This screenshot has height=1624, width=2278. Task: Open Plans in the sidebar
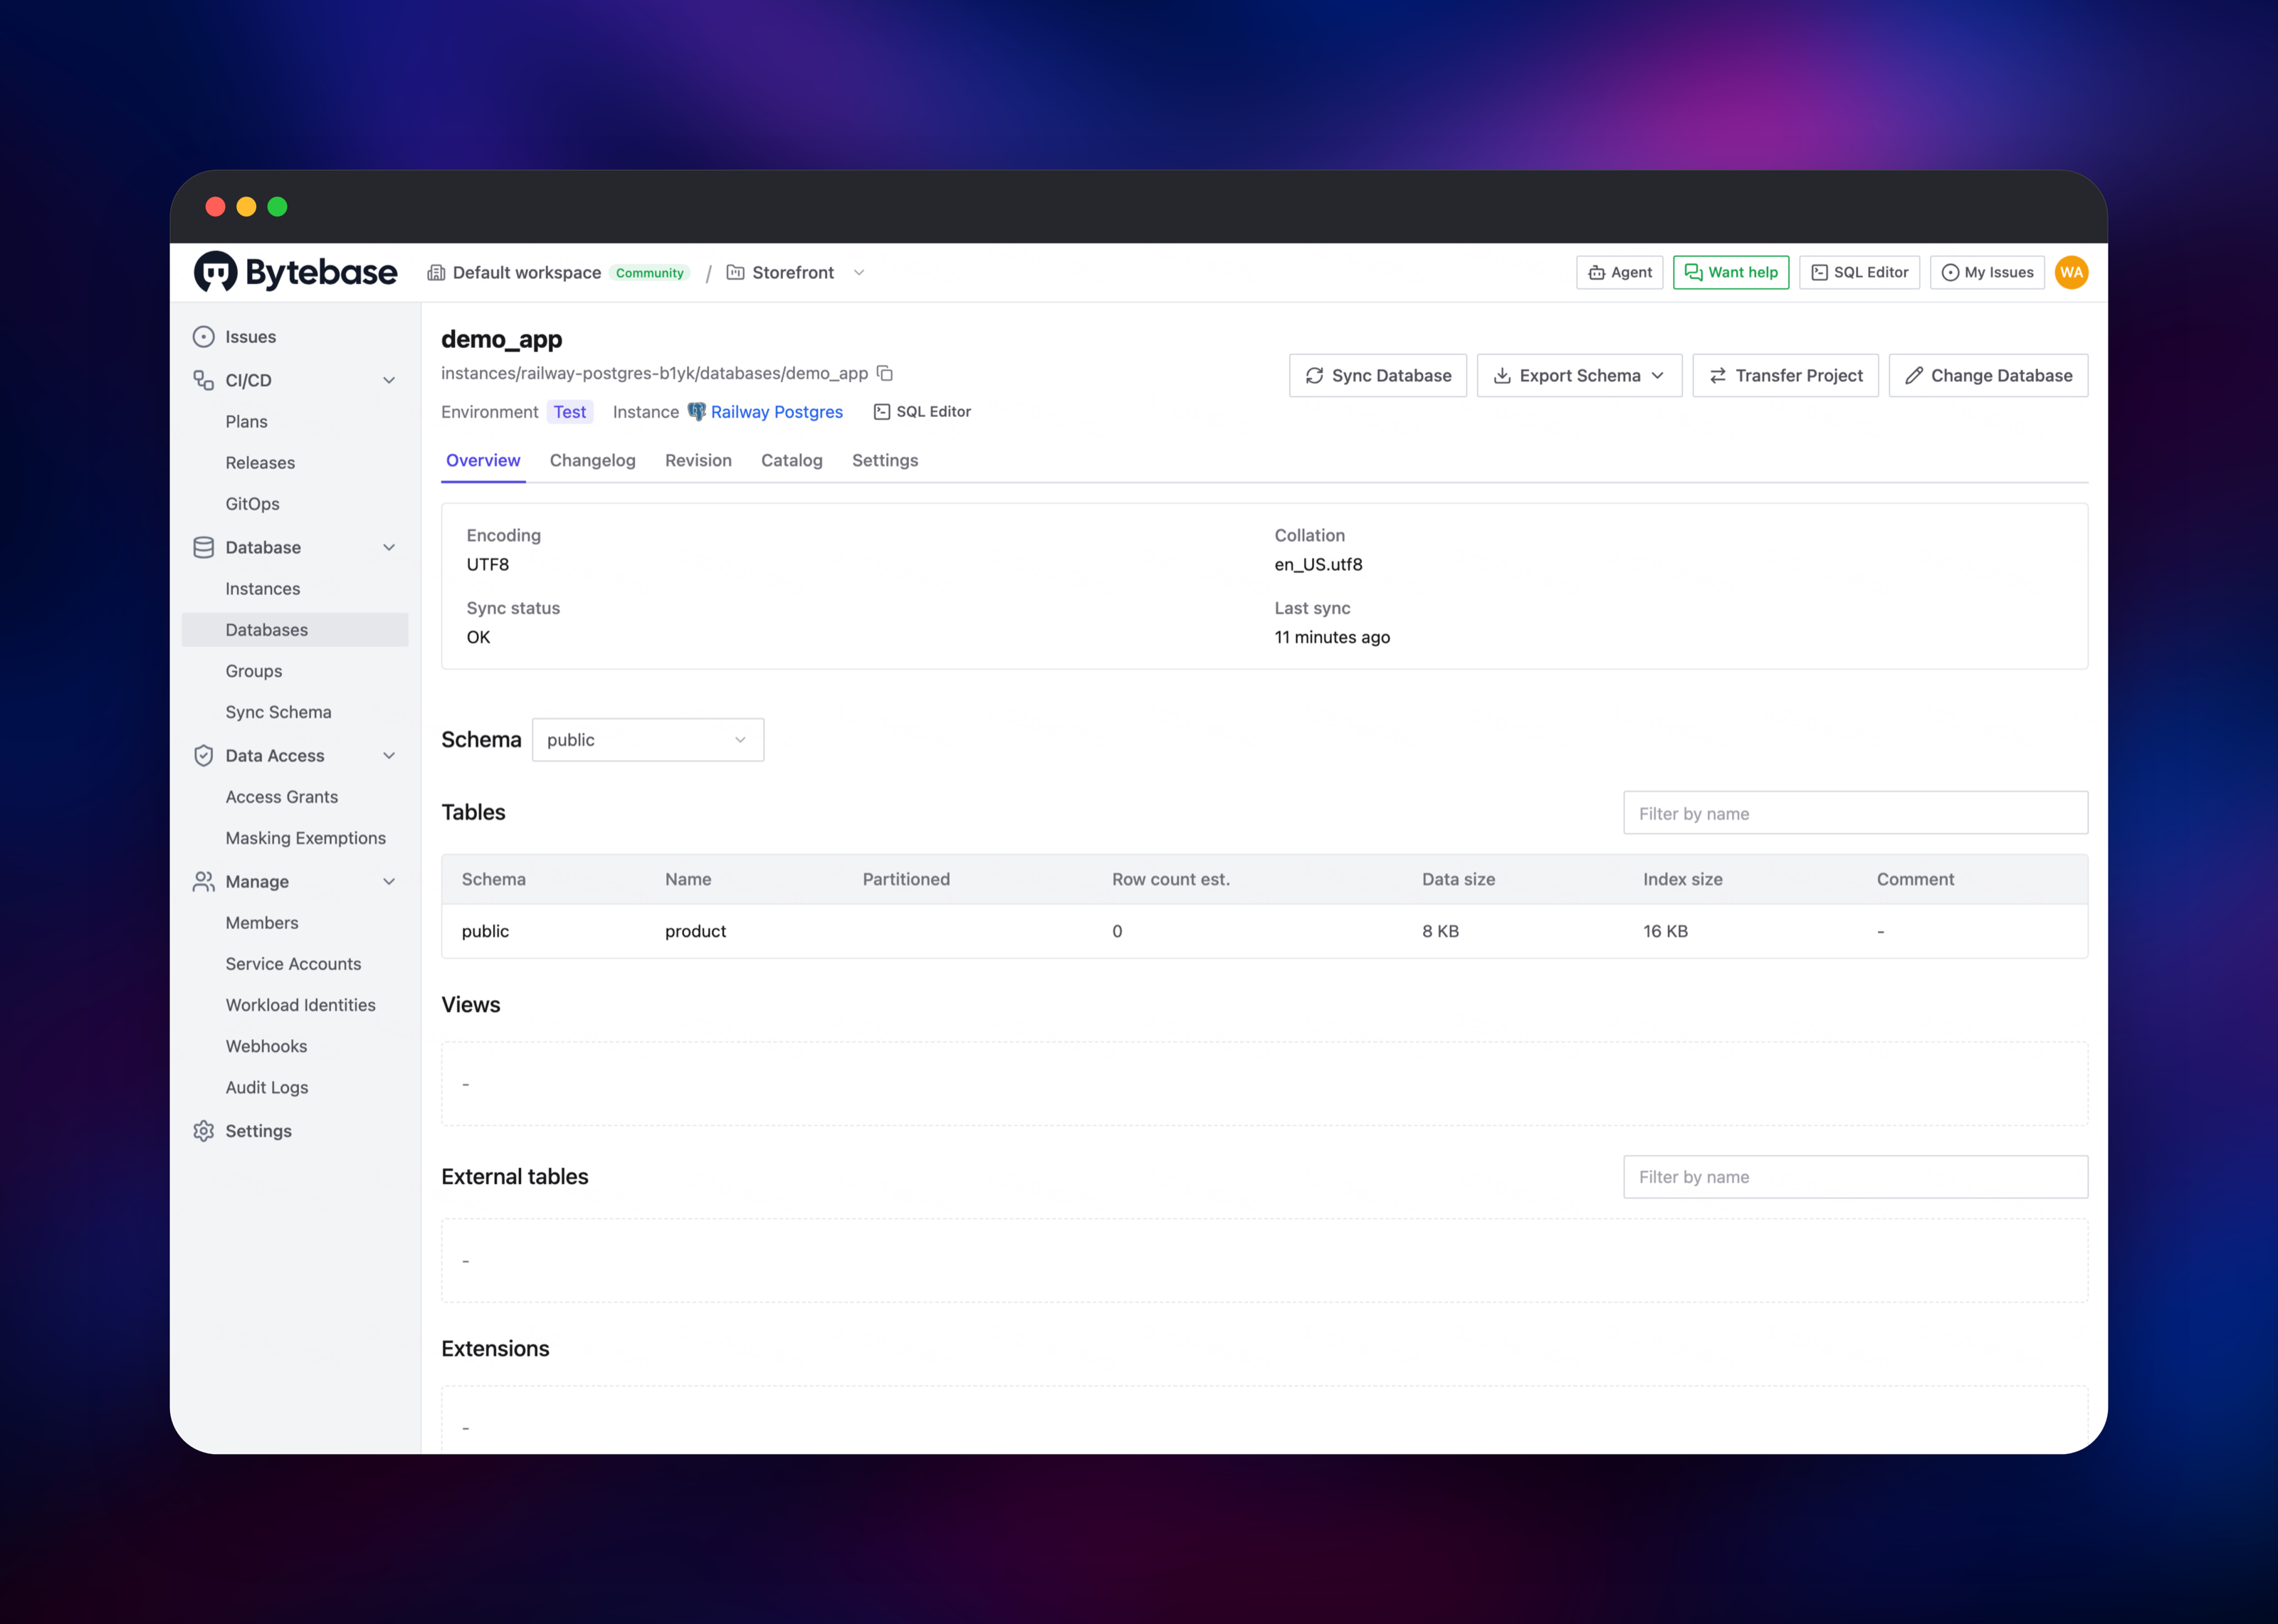pyautogui.click(x=246, y=422)
